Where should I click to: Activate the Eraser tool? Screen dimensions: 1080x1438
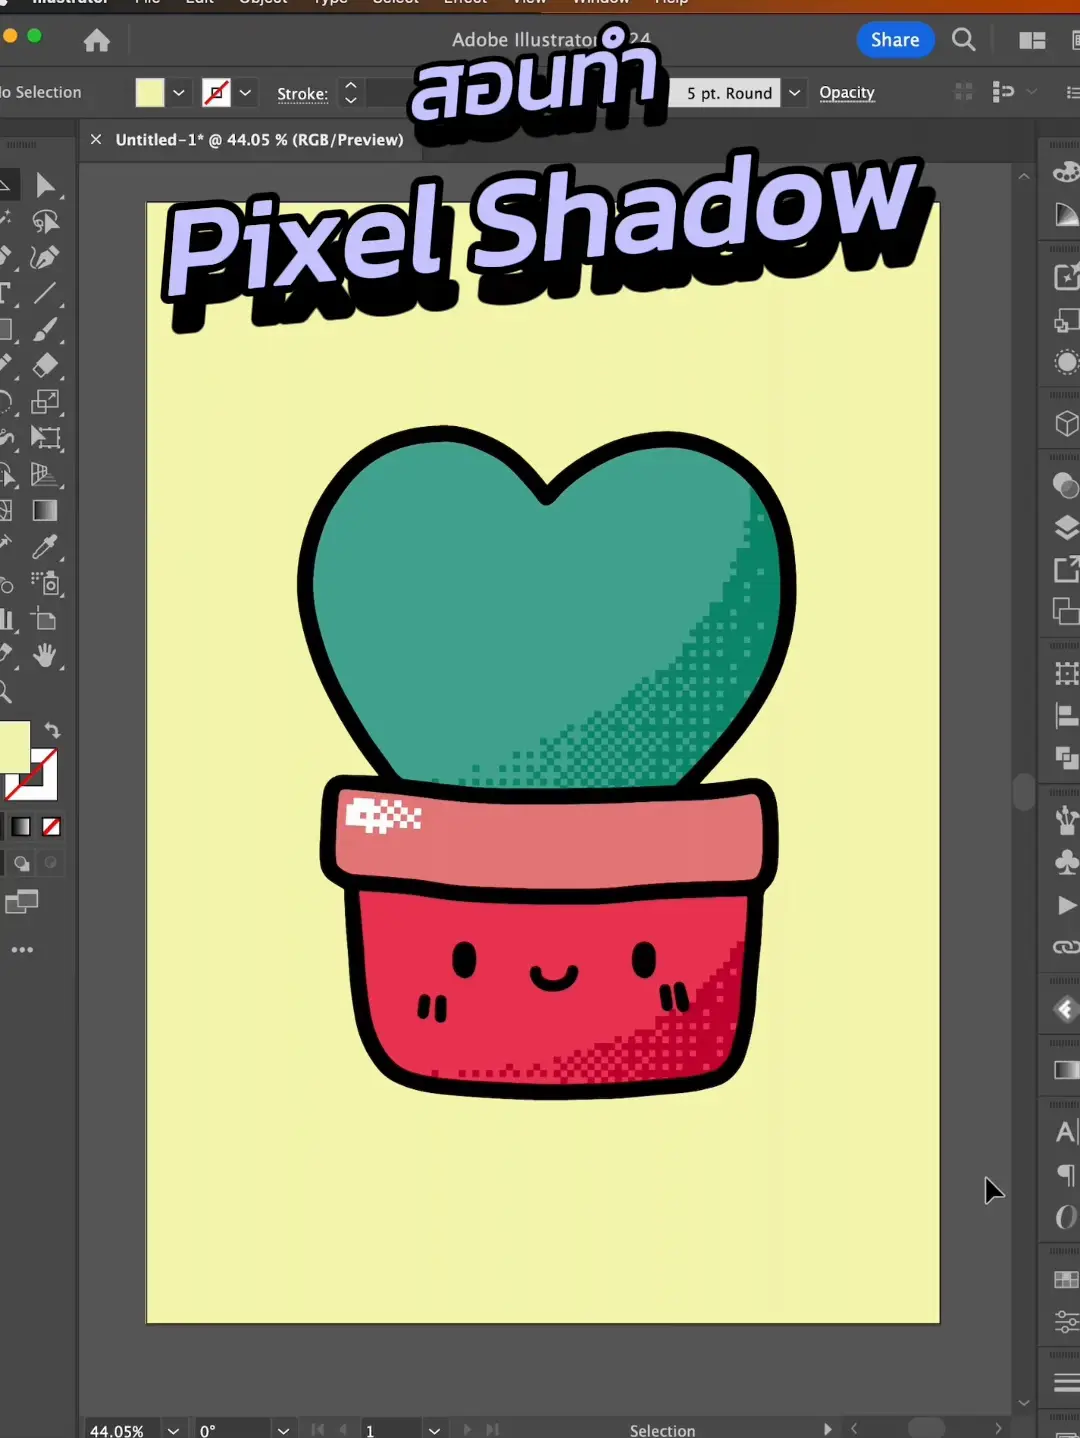(x=45, y=365)
